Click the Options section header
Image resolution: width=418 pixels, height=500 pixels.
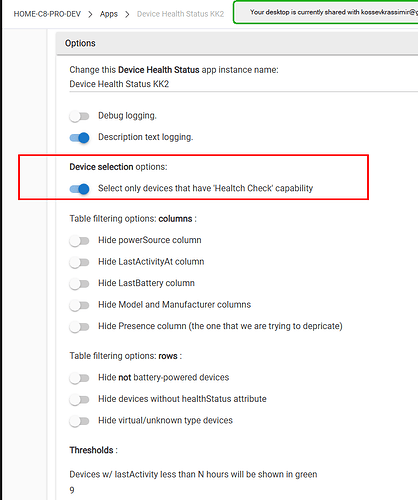click(x=237, y=43)
